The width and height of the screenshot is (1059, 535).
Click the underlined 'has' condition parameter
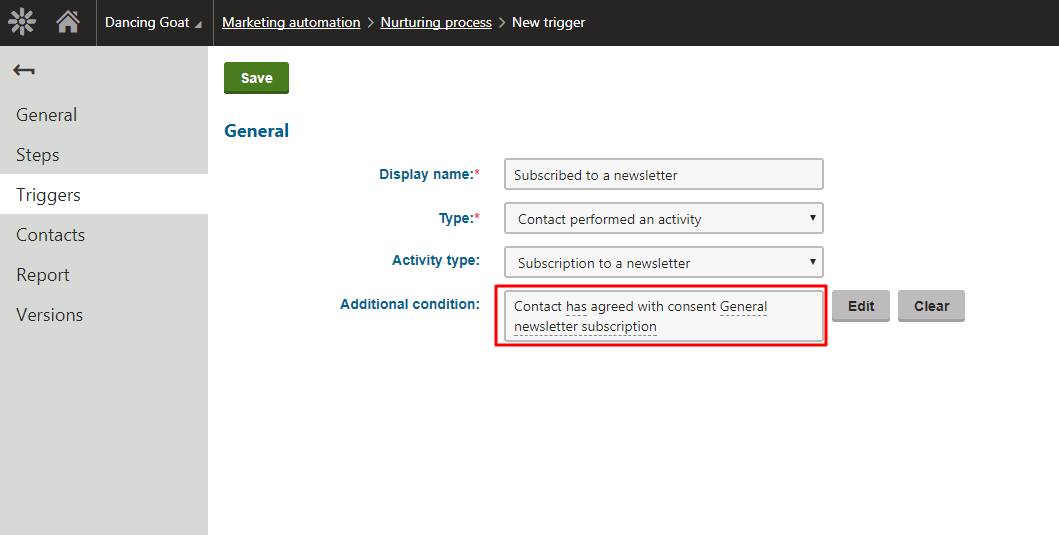pos(576,307)
